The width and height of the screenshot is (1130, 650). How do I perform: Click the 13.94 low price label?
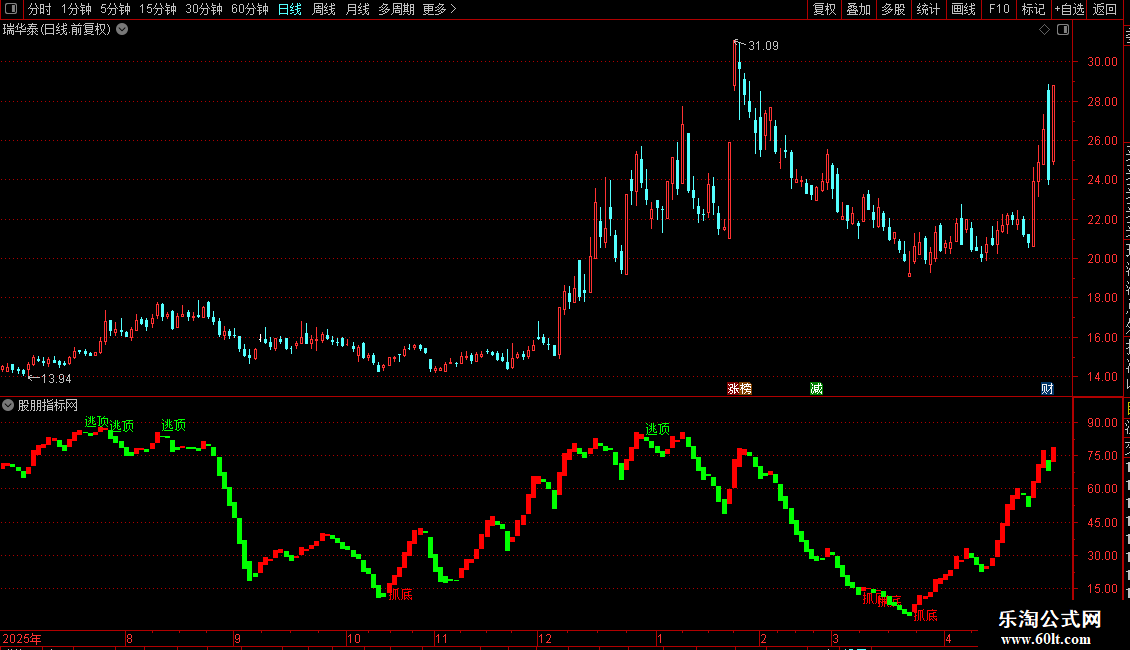pyautogui.click(x=56, y=378)
